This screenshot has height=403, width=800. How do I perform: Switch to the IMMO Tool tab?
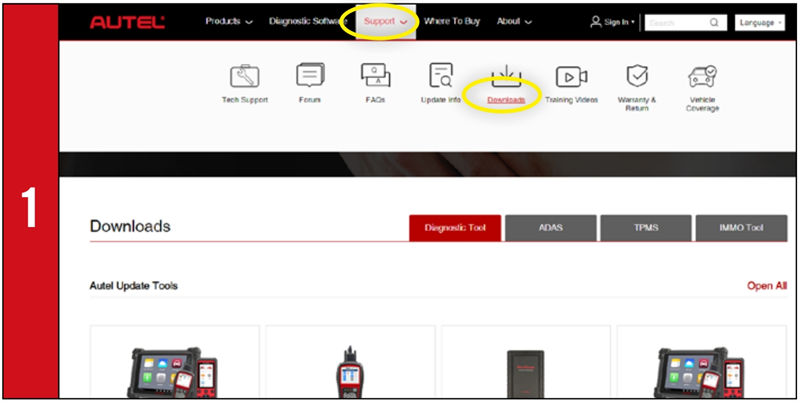coord(741,228)
